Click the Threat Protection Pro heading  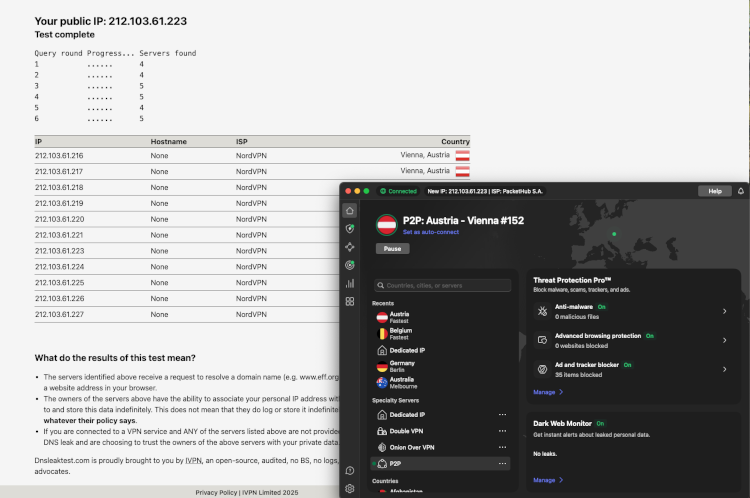click(572, 280)
